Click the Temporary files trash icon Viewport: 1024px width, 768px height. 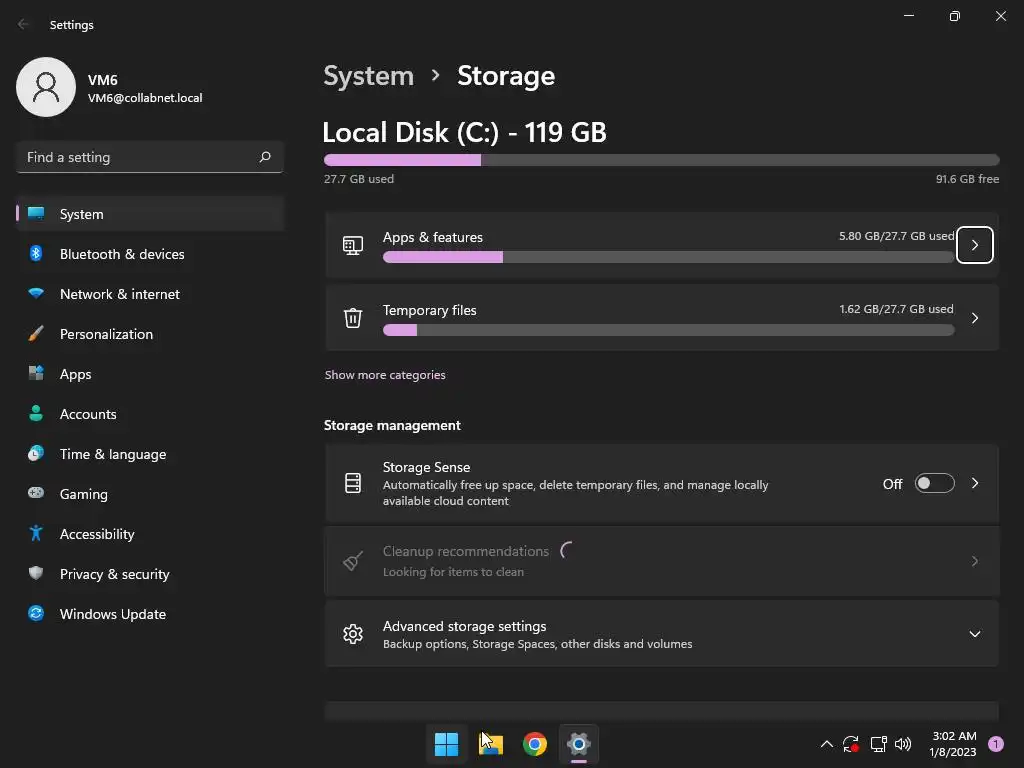pos(353,318)
